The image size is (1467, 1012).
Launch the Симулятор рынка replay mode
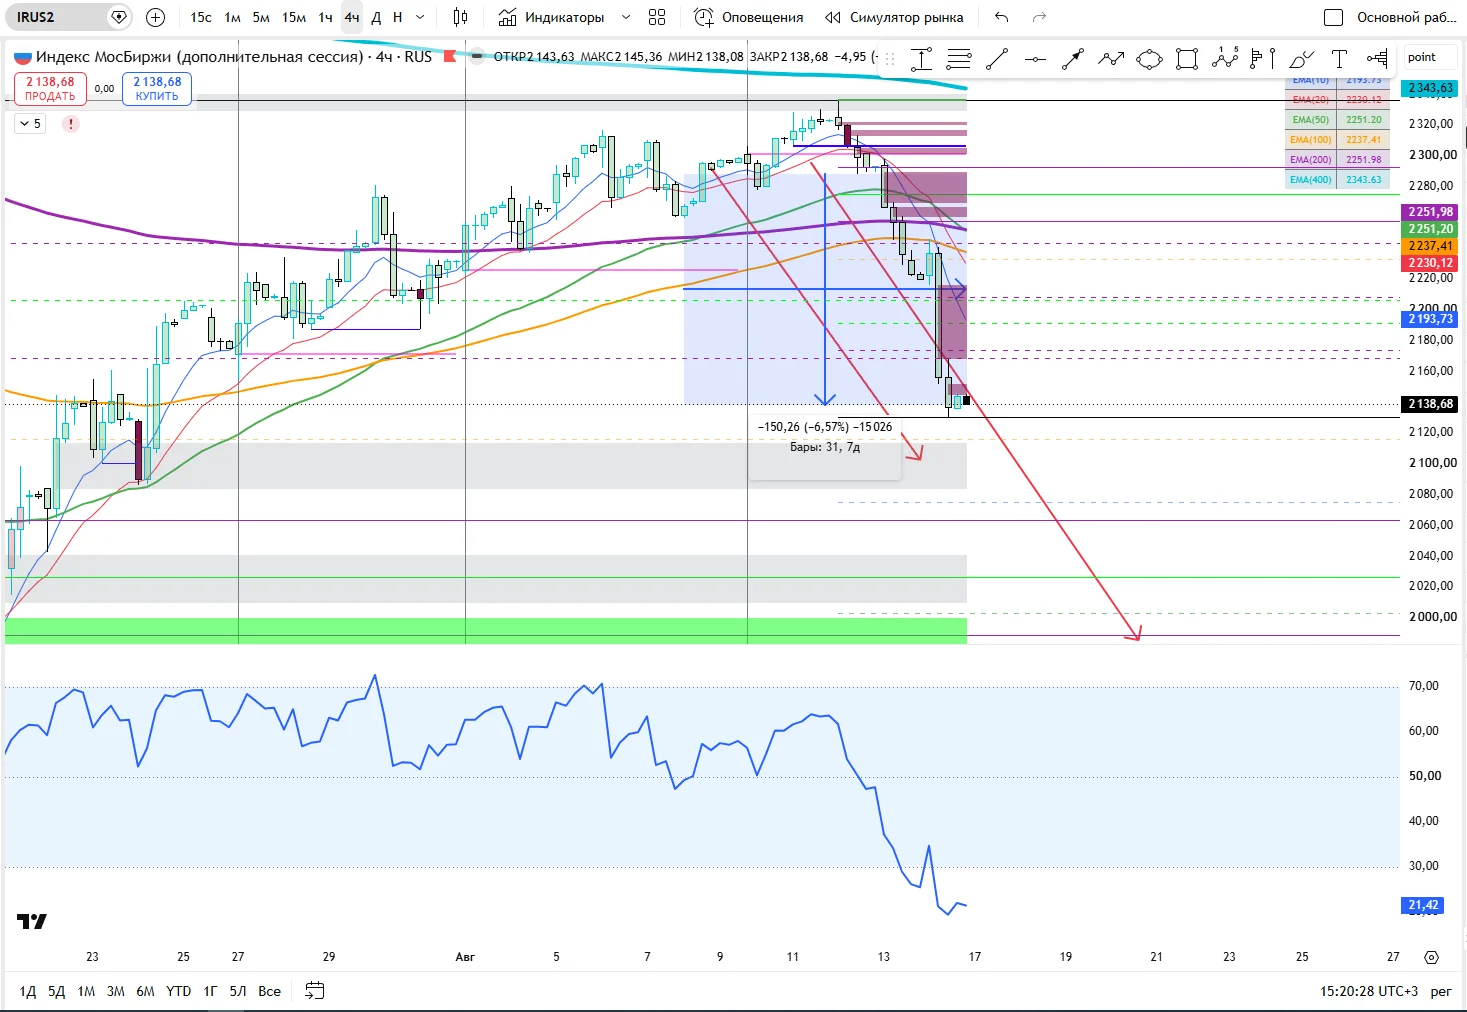[x=894, y=17]
